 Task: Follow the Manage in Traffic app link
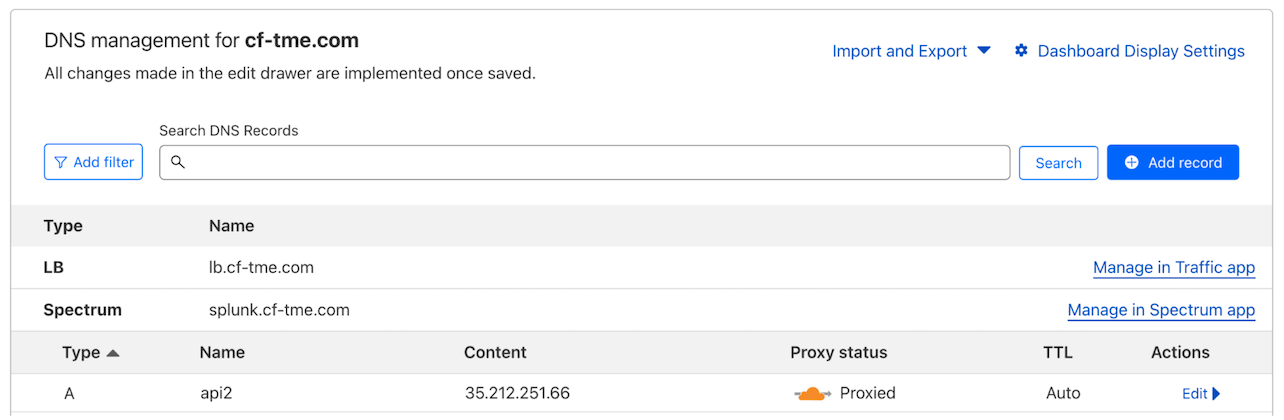pos(1173,268)
